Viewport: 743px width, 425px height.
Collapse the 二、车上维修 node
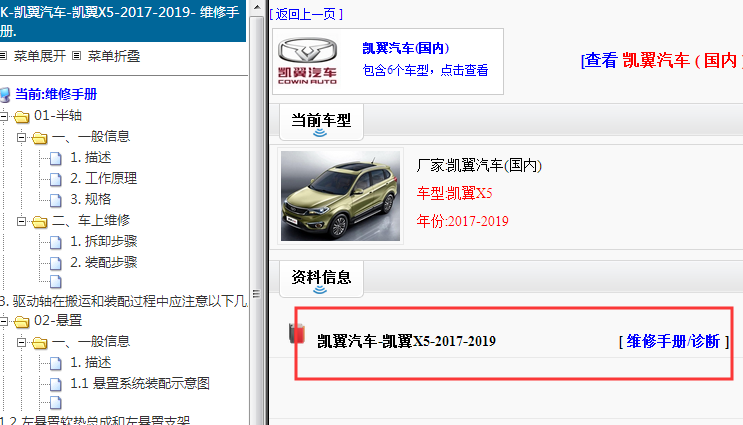point(21,221)
